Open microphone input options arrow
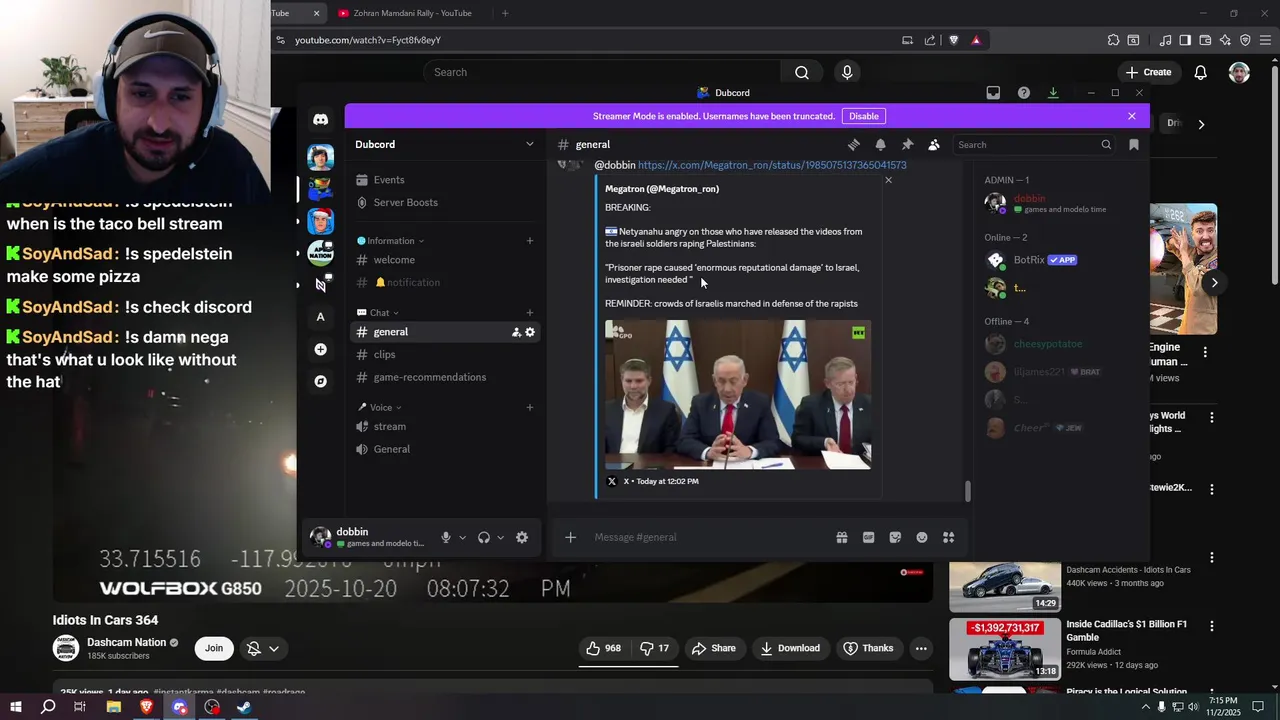 462,537
